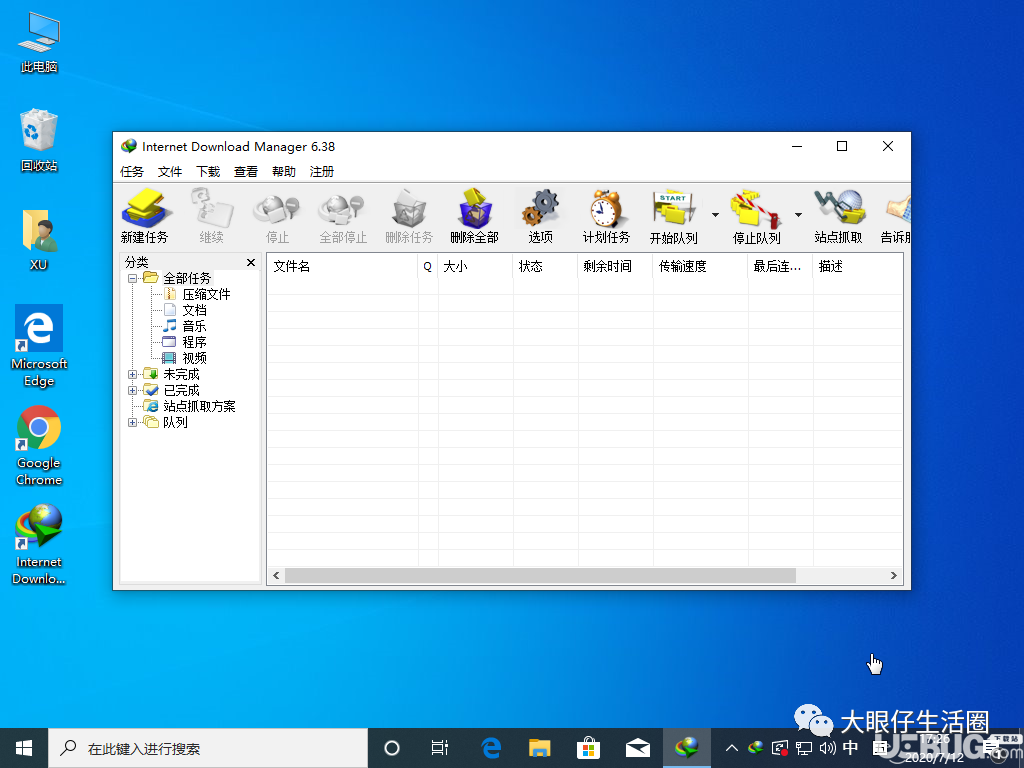Select 视频 category
This screenshot has height=768, width=1024.
tap(185, 359)
